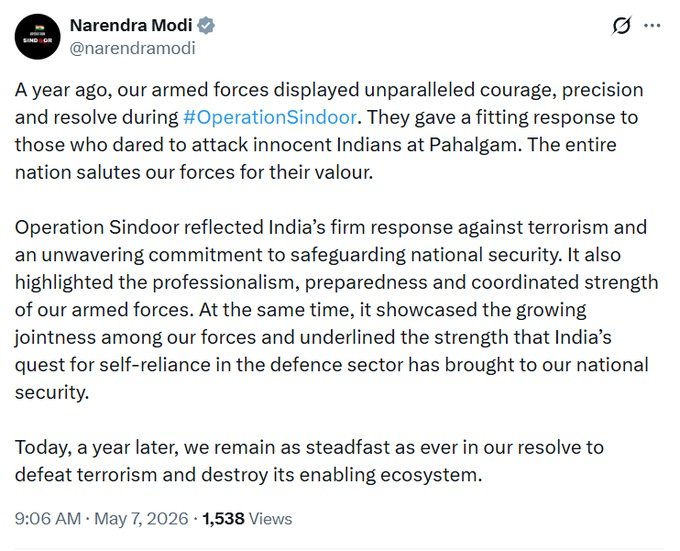Open the three-dot more options menu
Image resolution: width=680 pixels, height=551 pixels.
tap(652, 26)
